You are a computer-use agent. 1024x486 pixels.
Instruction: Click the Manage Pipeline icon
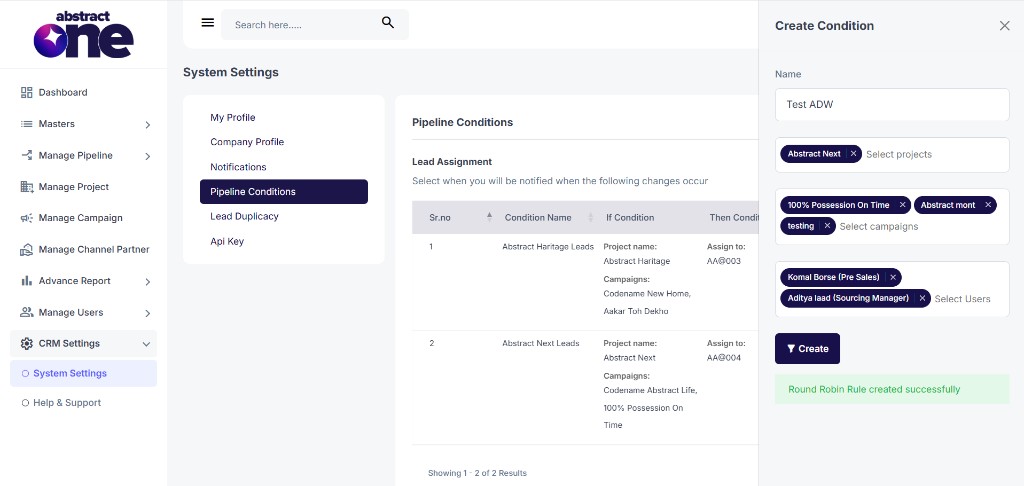pyautogui.click(x=27, y=155)
